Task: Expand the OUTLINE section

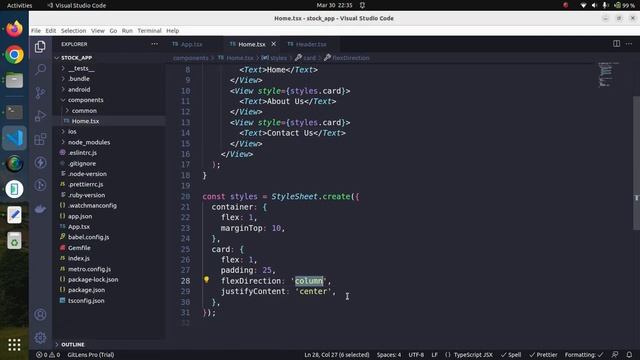Action: (x=73, y=344)
